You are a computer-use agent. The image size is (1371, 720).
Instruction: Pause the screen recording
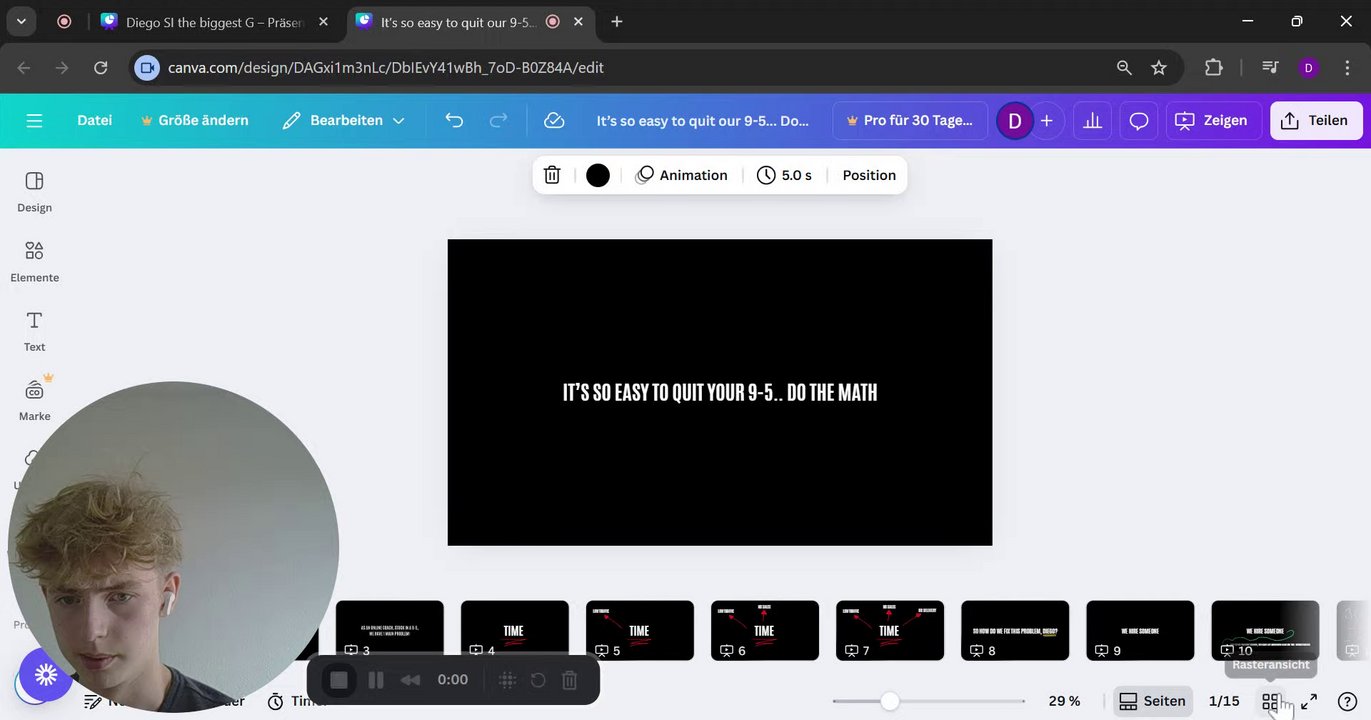(x=376, y=680)
